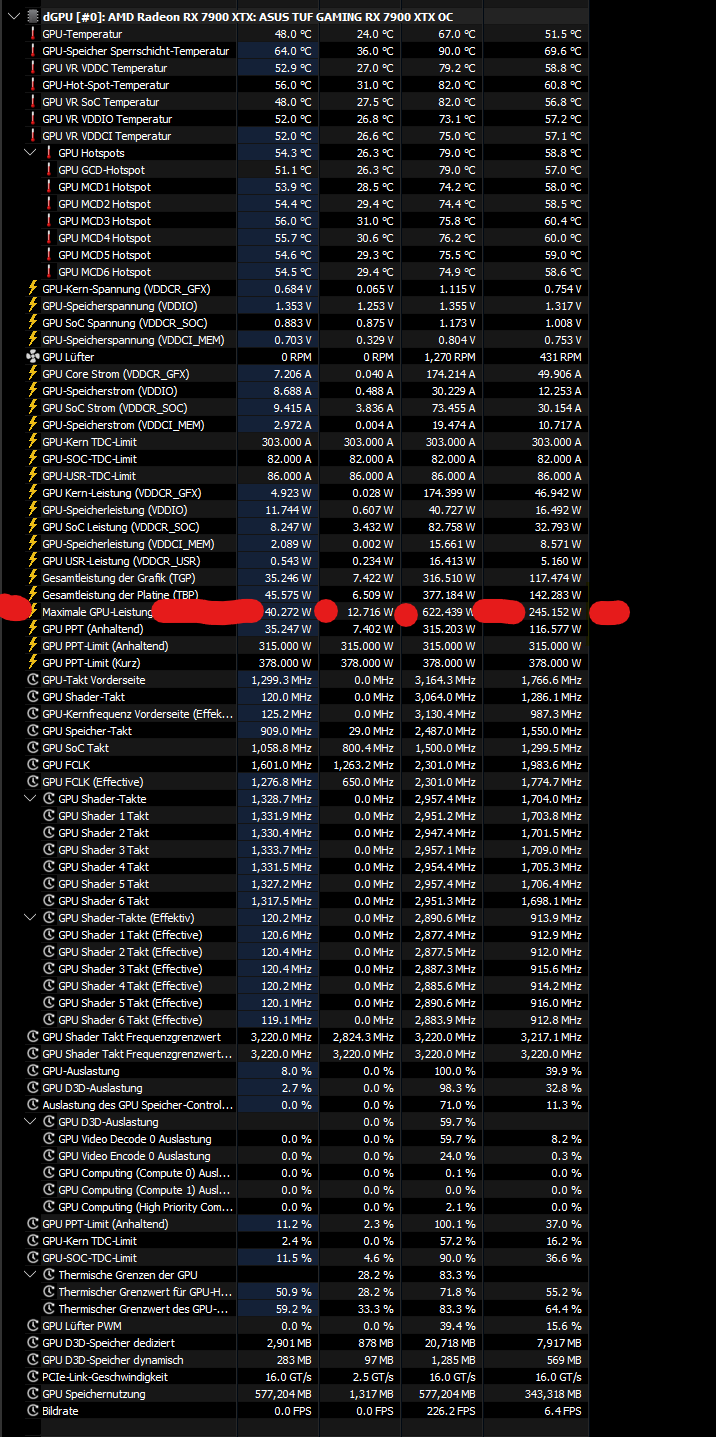The image size is (716, 1437).
Task: Select the GPU VR VDDIO Temperatur row label
Action: click(x=107, y=119)
